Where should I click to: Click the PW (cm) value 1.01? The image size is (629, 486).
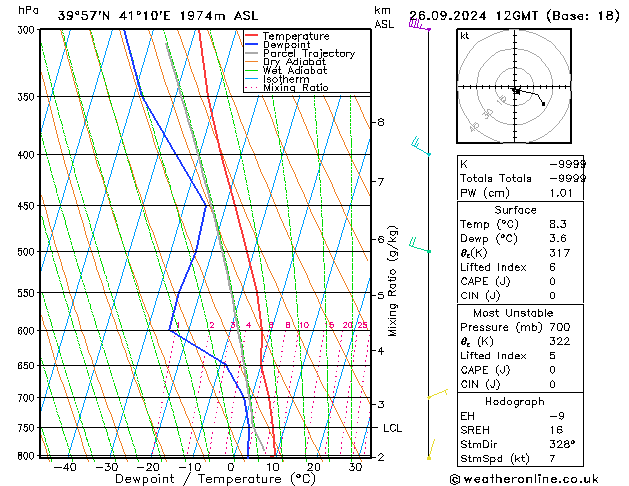(x=561, y=193)
